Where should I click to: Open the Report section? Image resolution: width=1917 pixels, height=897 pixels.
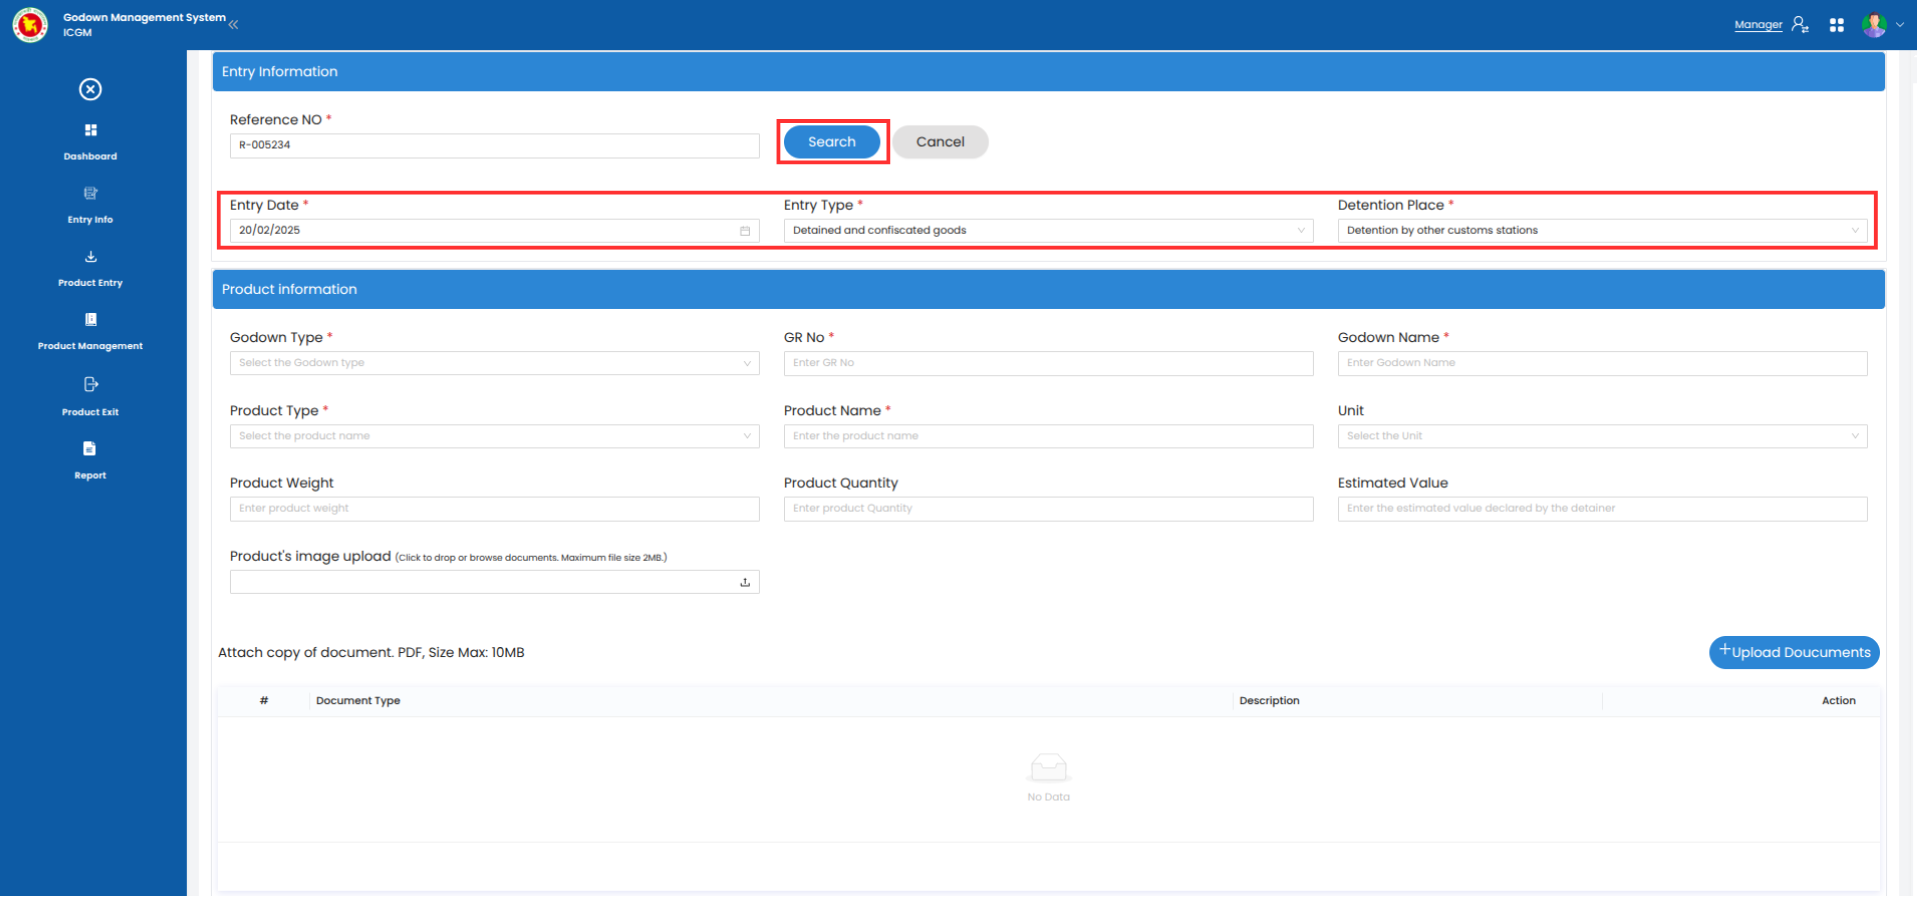90,460
